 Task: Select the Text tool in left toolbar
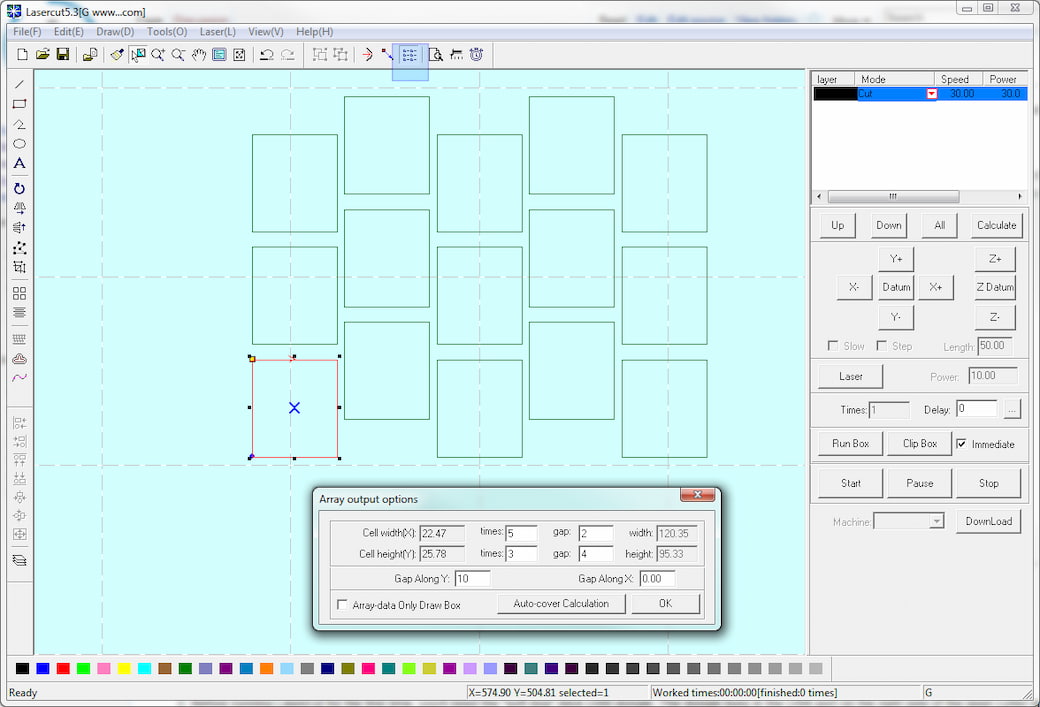pos(19,163)
